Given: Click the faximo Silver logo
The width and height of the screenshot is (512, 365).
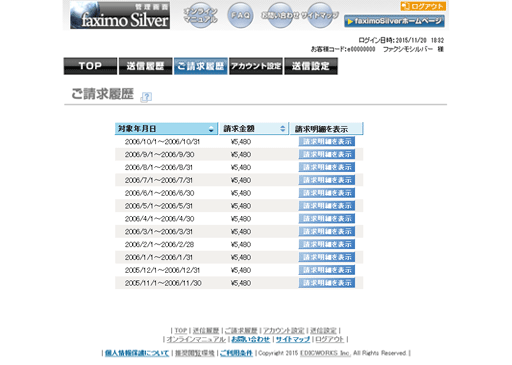Looking at the screenshot, I should point(120,15).
